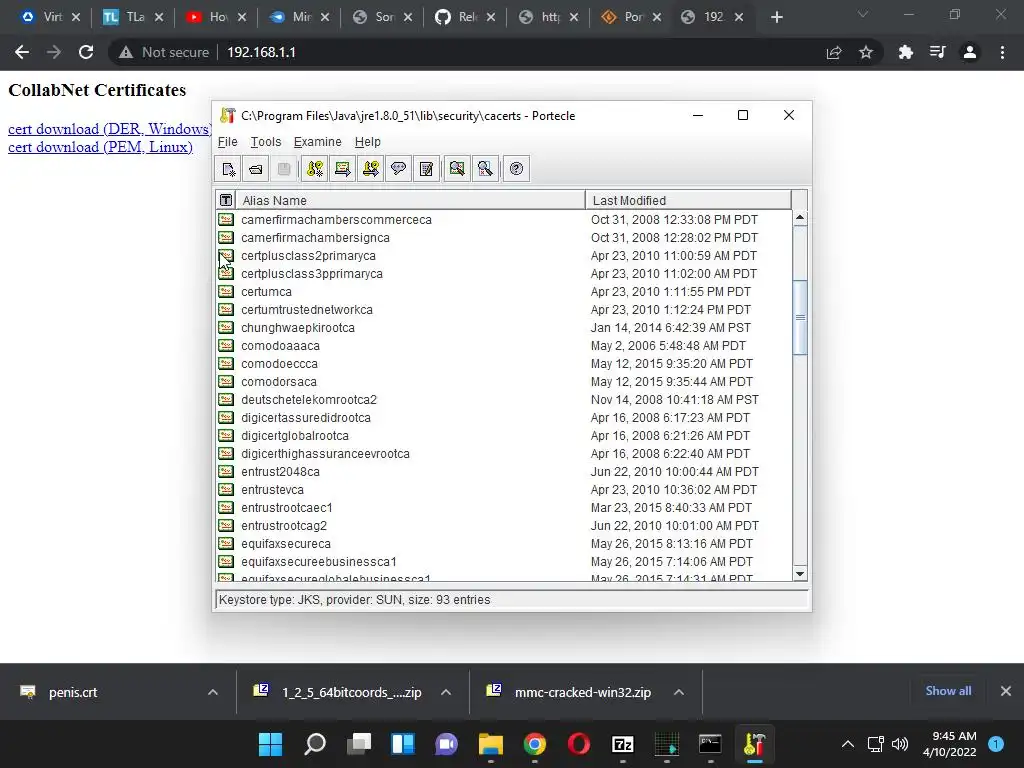The height and width of the screenshot is (768, 1024).
Task: Expand options for 1_2_5_64bitcoords zip download
Action: point(446,692)
